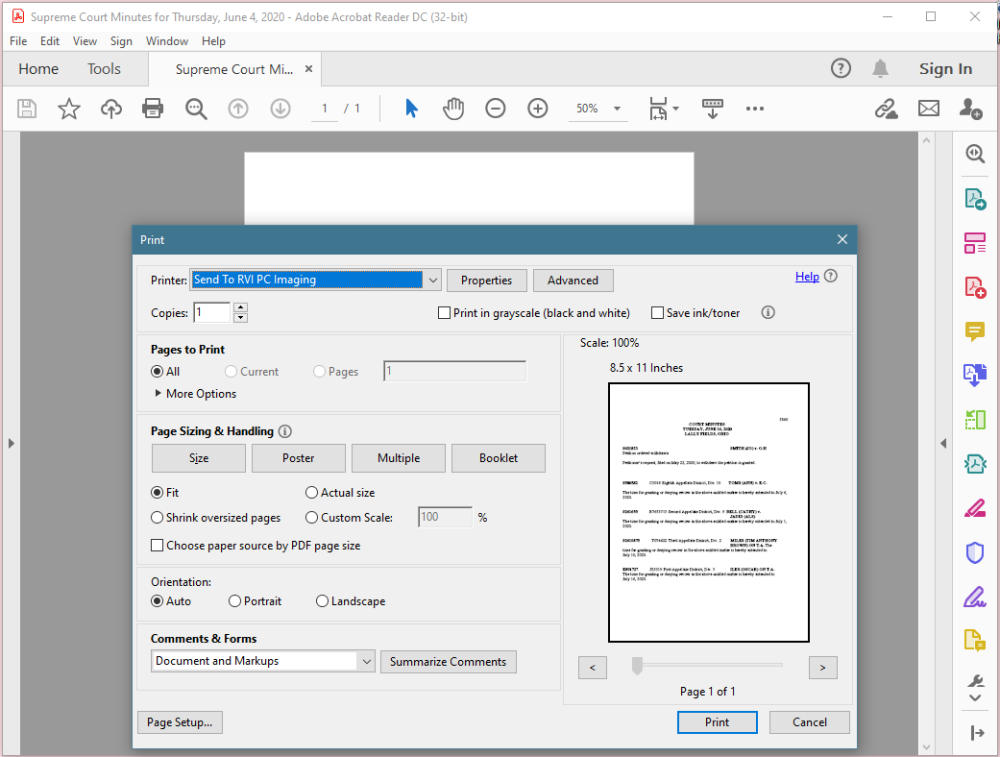Switch to the Tools tab
This screenshot has width=1000, height=757.
click(x=104, y=69)
